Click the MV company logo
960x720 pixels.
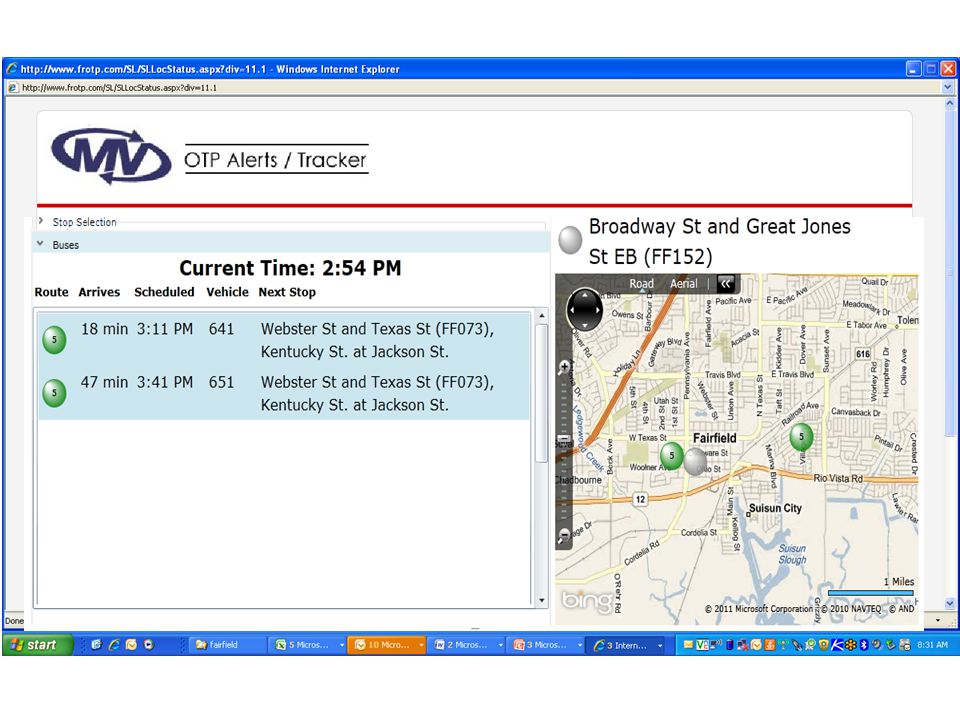tap(111, 156)
